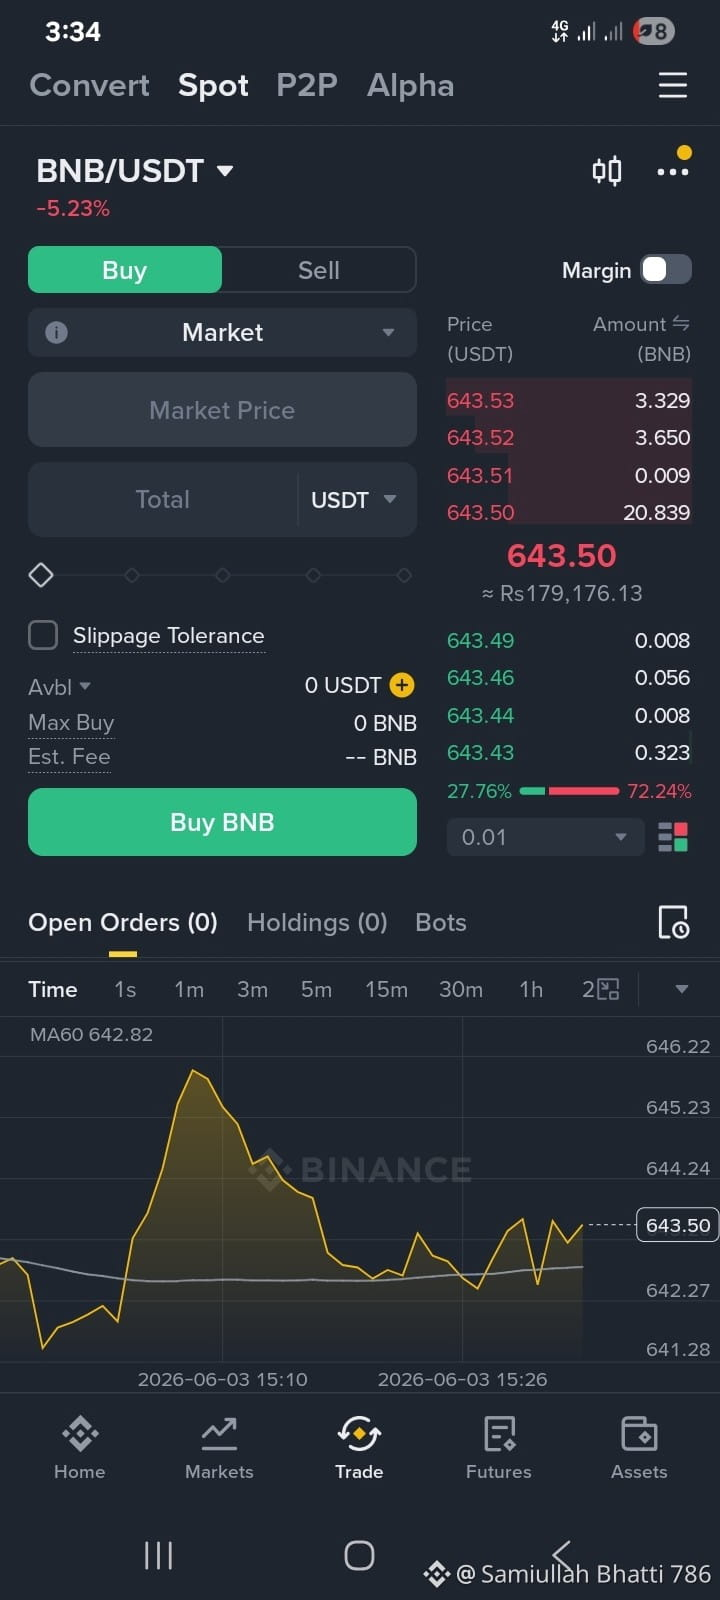Viewport: 720px width, 1600px height.
Task: Tap the Est. Fee label
Action: coord(69,757)
